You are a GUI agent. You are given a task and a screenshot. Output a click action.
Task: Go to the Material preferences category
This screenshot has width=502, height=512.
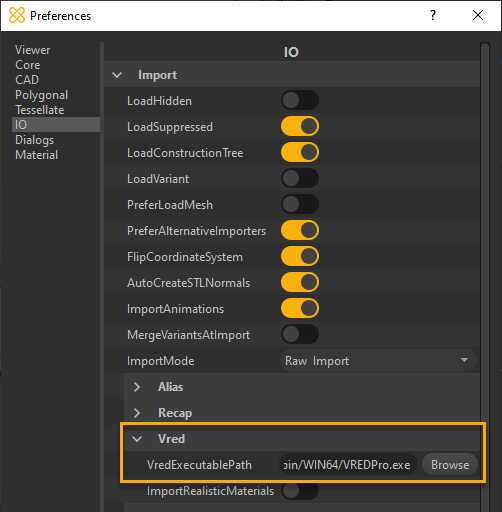pos(37,155)
